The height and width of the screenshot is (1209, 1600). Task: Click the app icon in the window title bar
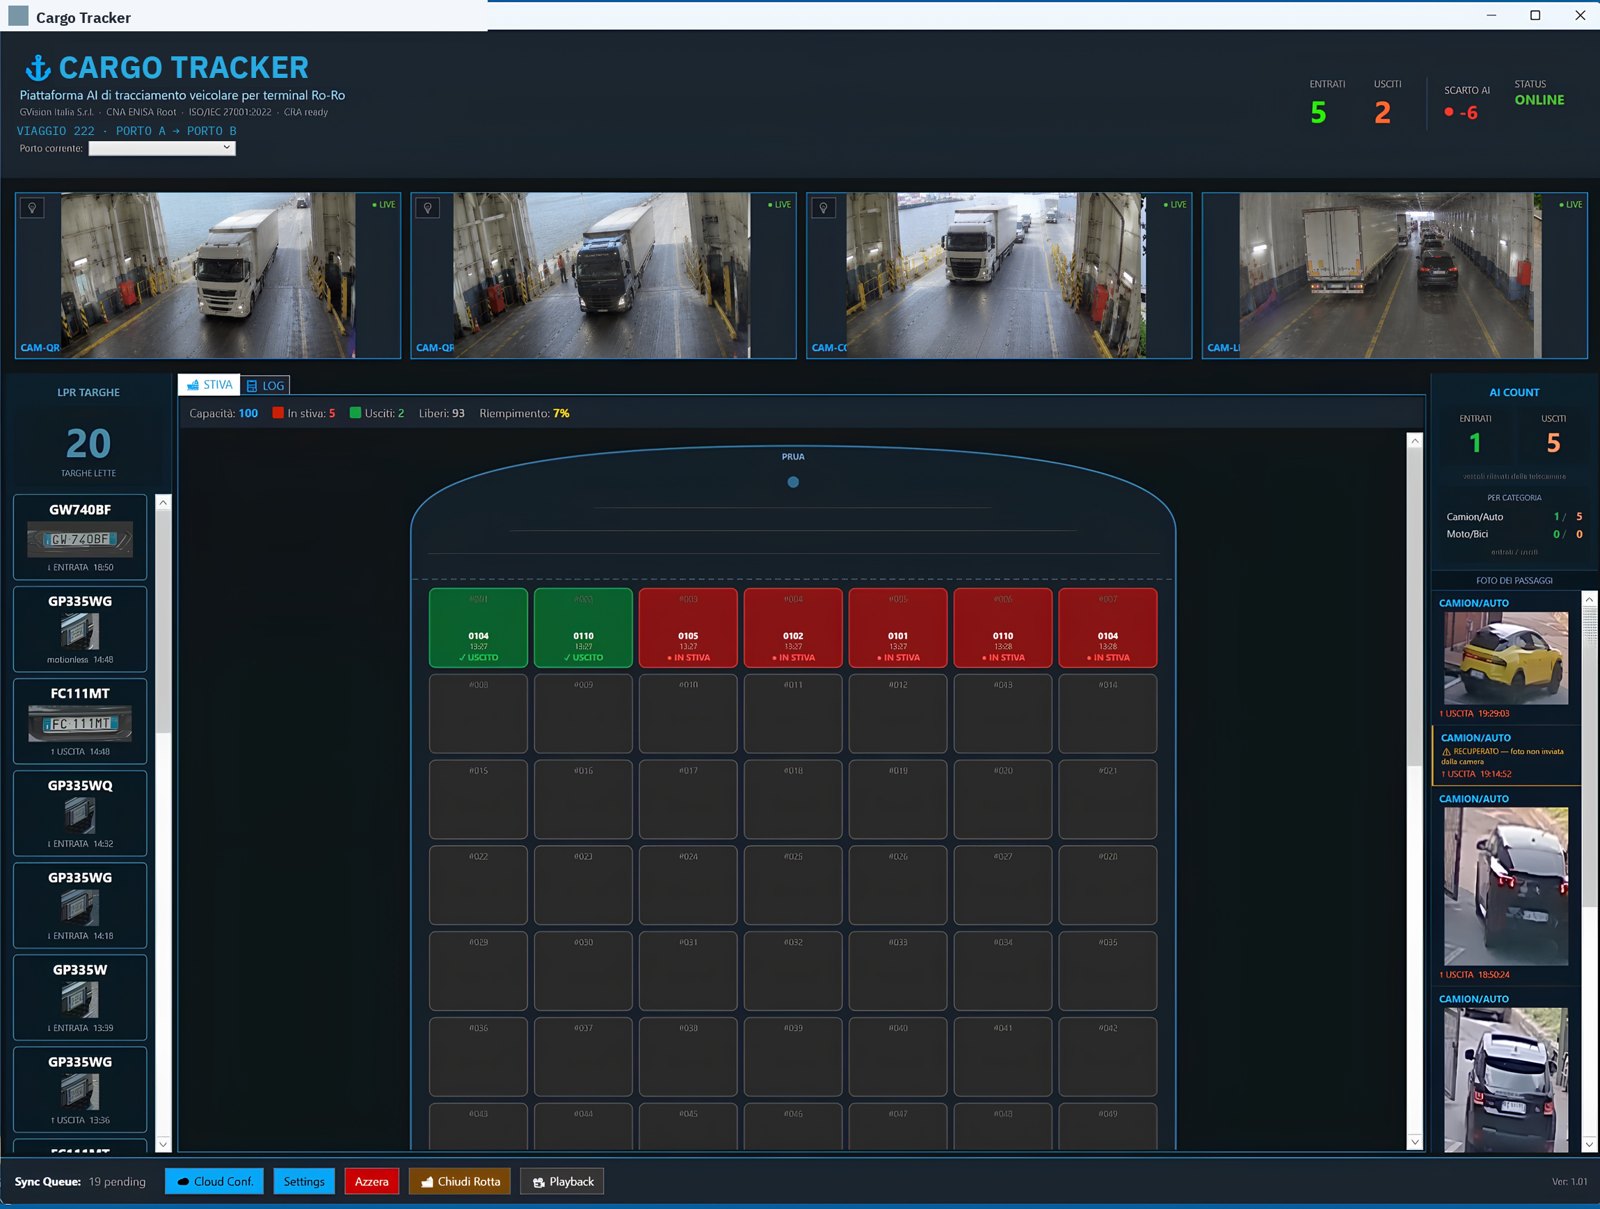[18, 16]
